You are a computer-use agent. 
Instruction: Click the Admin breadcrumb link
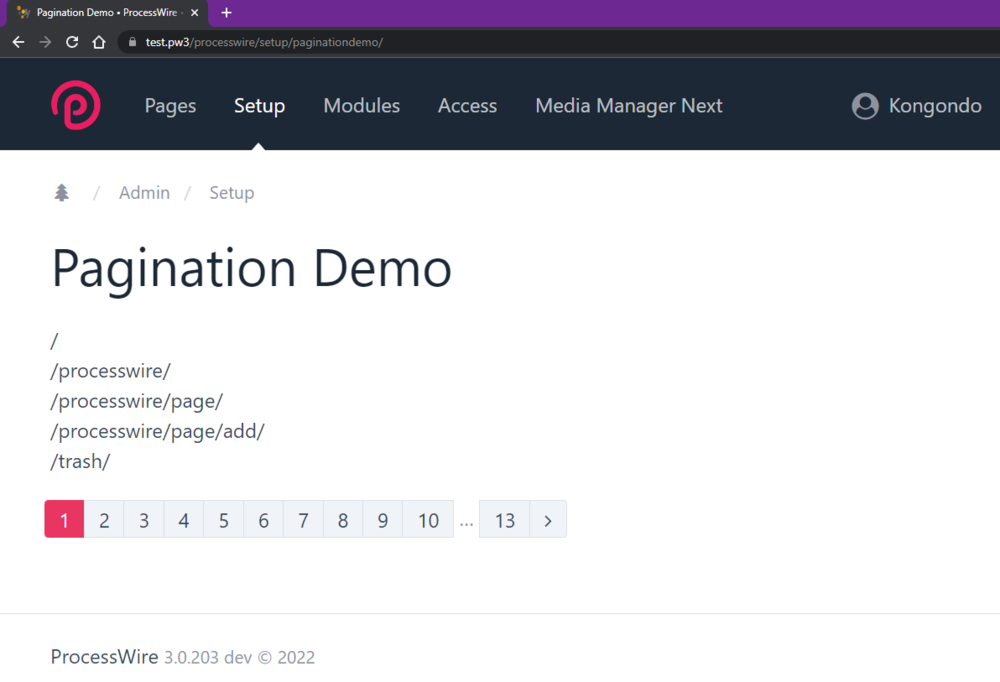(x=143, y=192)
